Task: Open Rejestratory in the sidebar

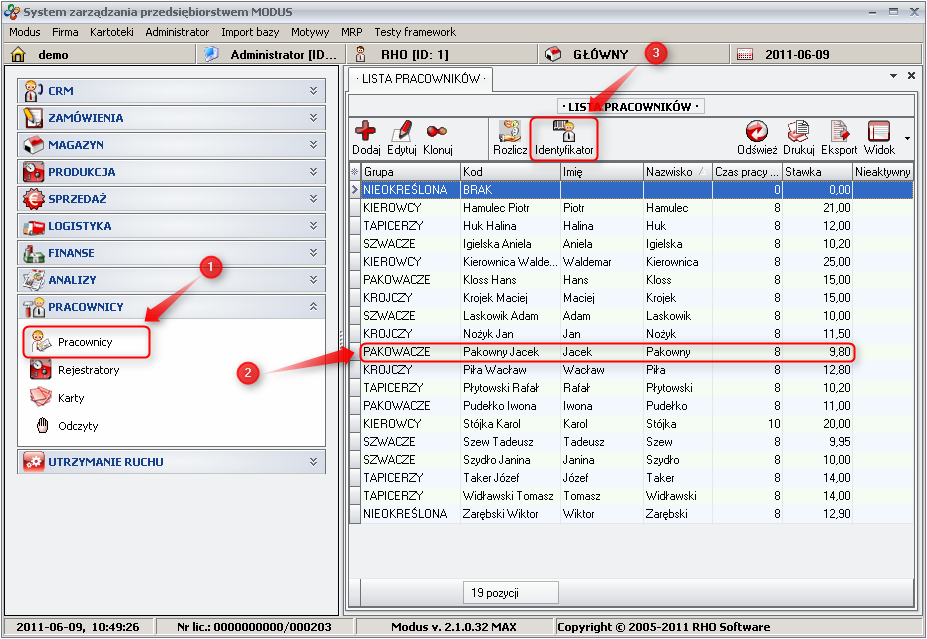Action: coord(88,370)
